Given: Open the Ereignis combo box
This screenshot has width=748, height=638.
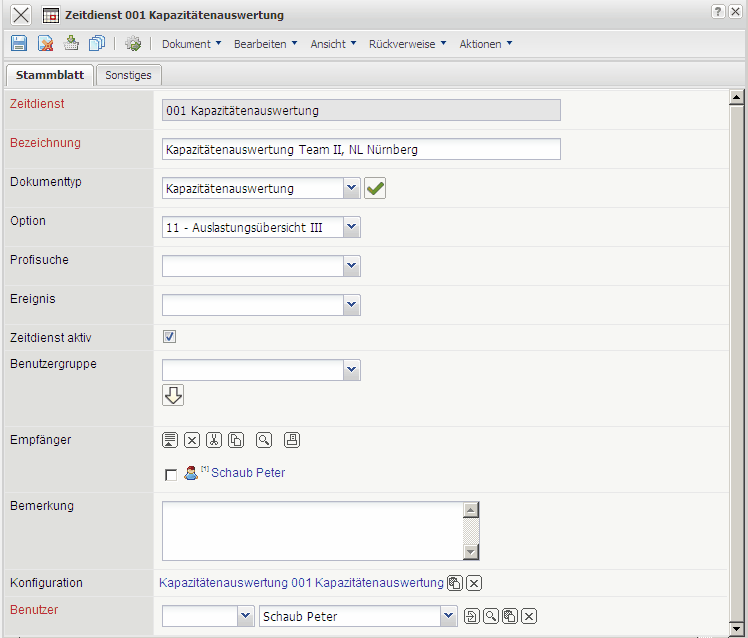Looking at the screenshot, I should click(x=351, y=304).
